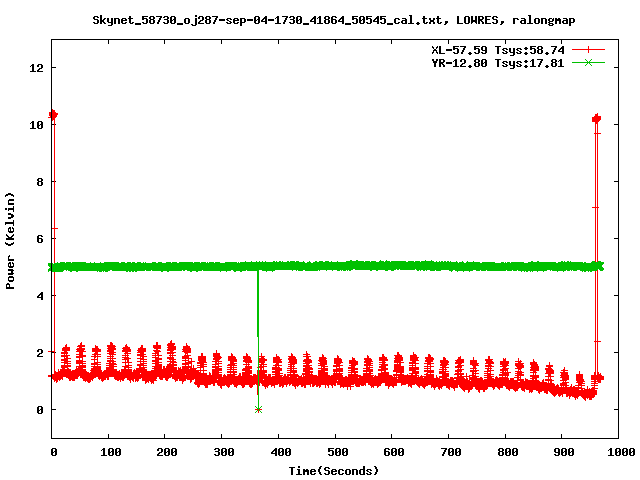Click the legend entry YR-12.80 Tsys:17.81

click(498, 63)
